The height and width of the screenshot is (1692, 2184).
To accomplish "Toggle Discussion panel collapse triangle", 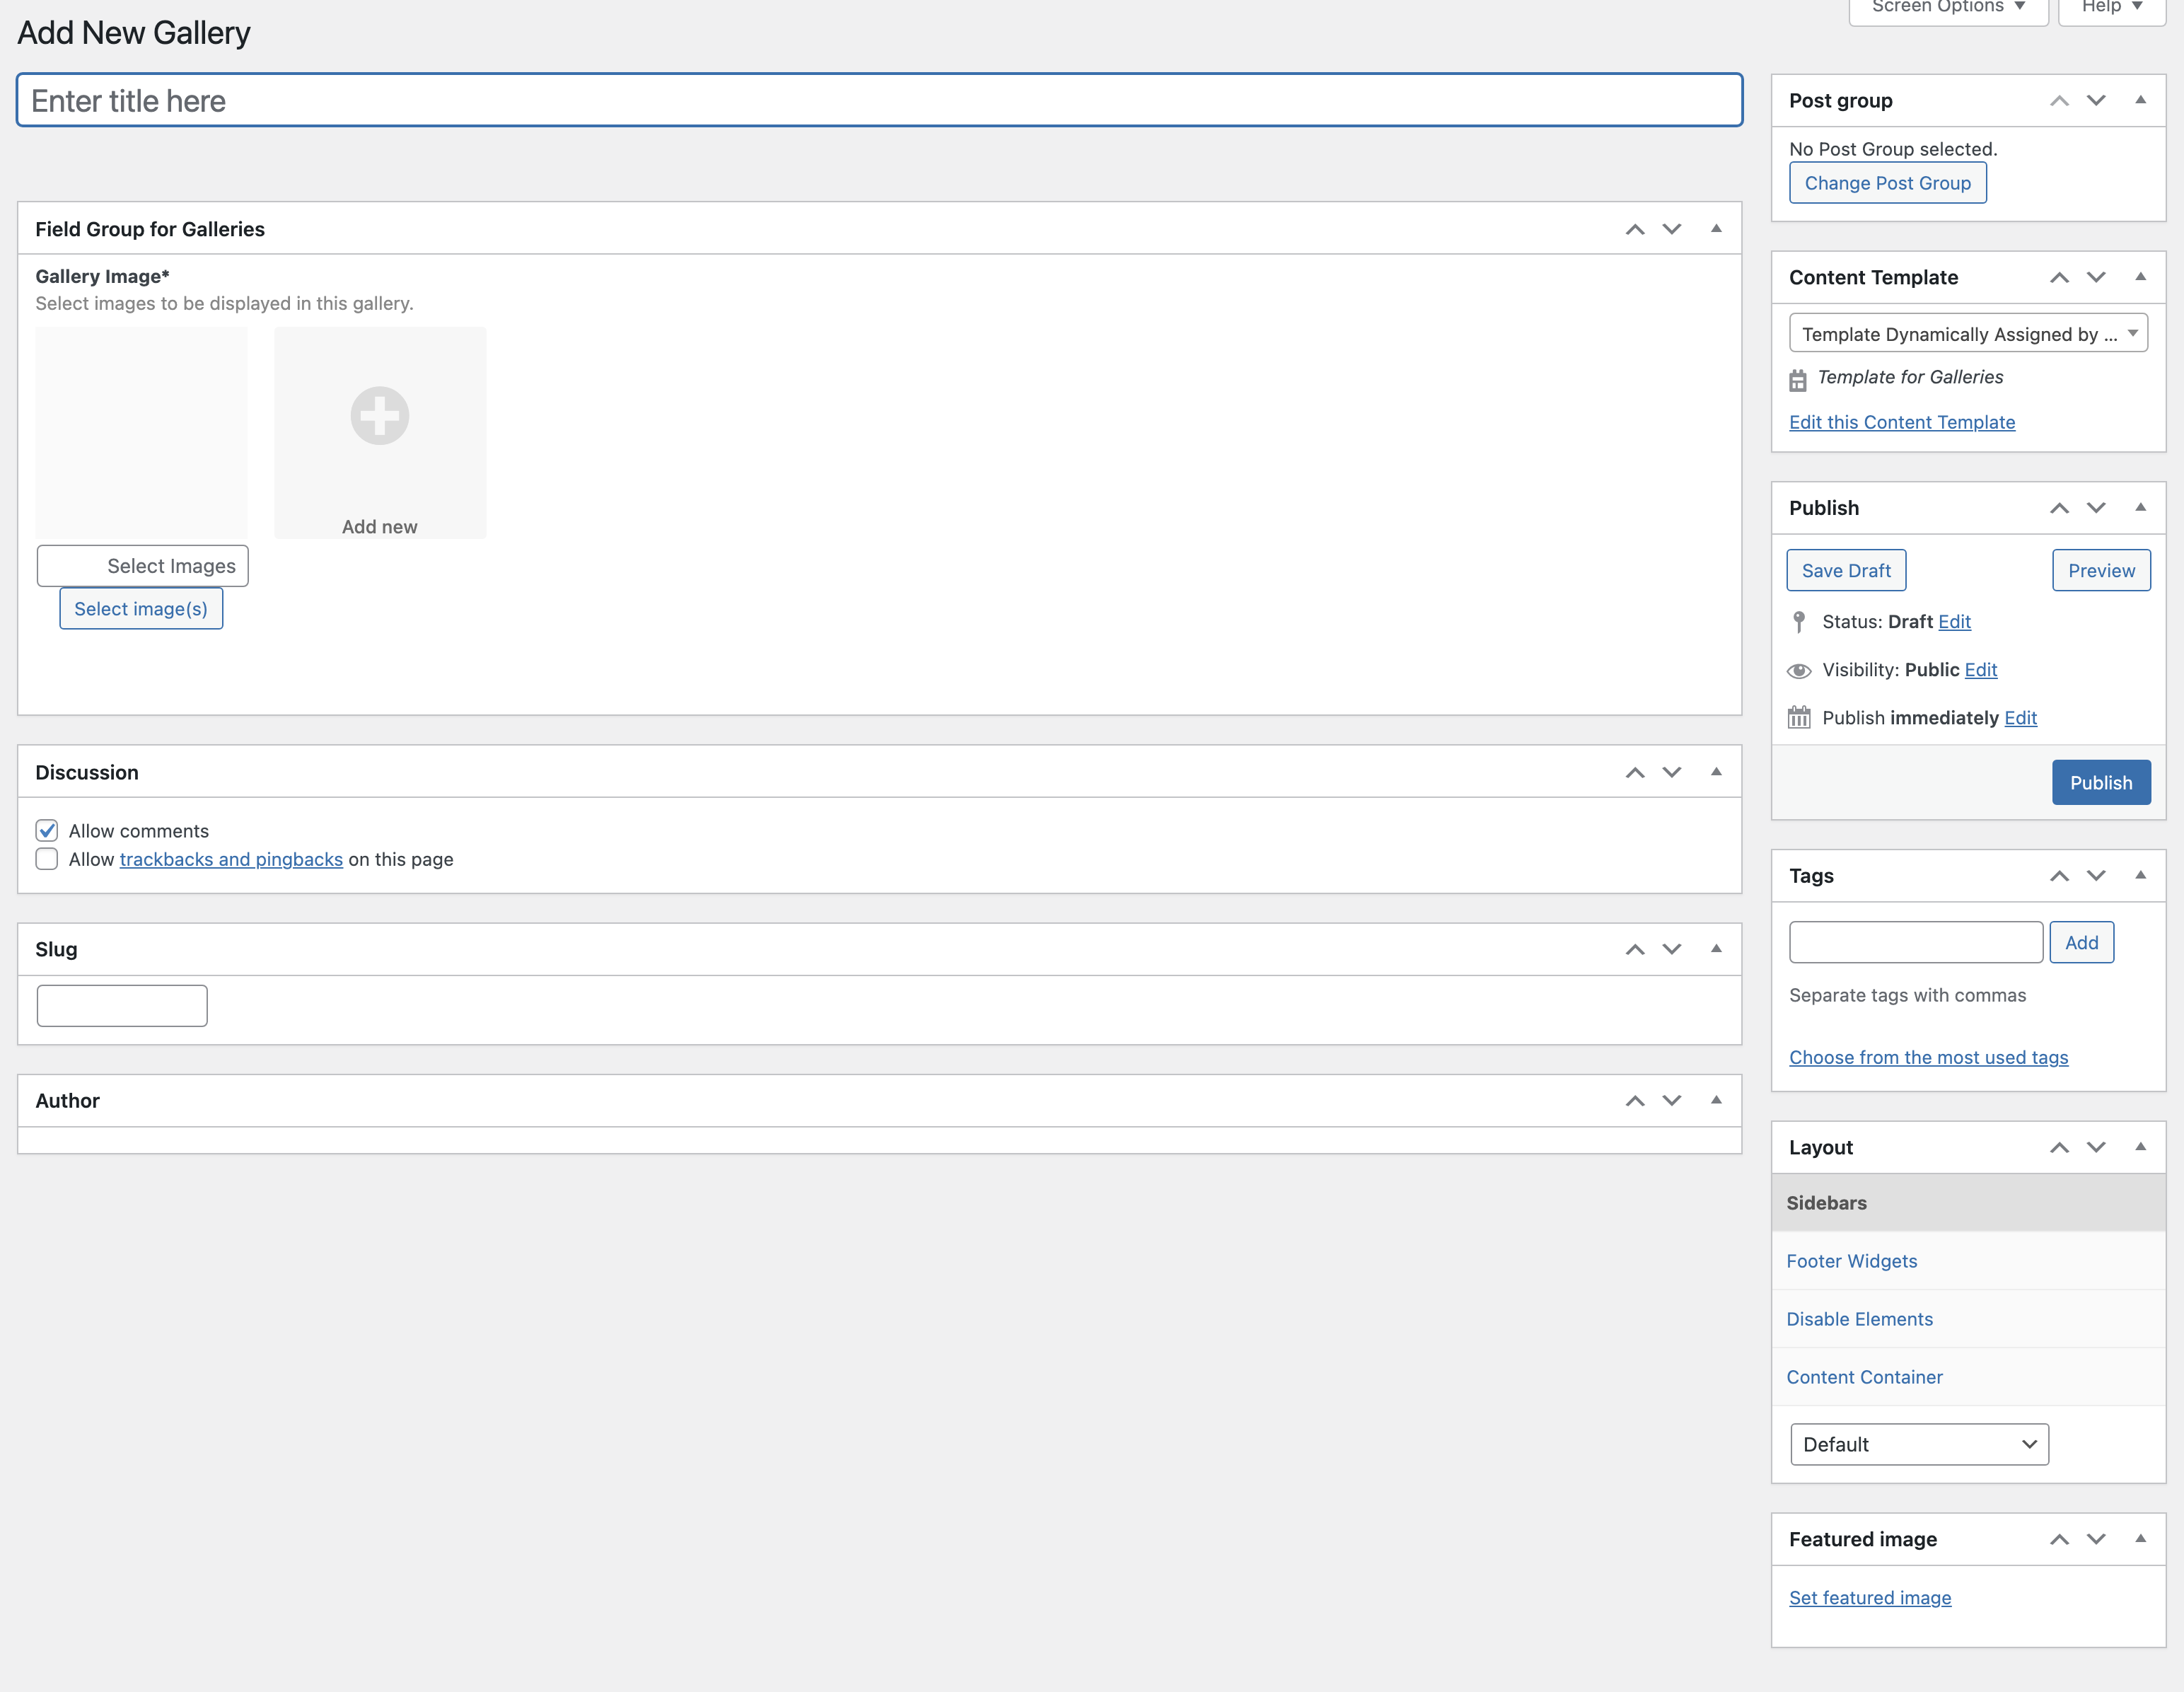I will pos(1716,772).
